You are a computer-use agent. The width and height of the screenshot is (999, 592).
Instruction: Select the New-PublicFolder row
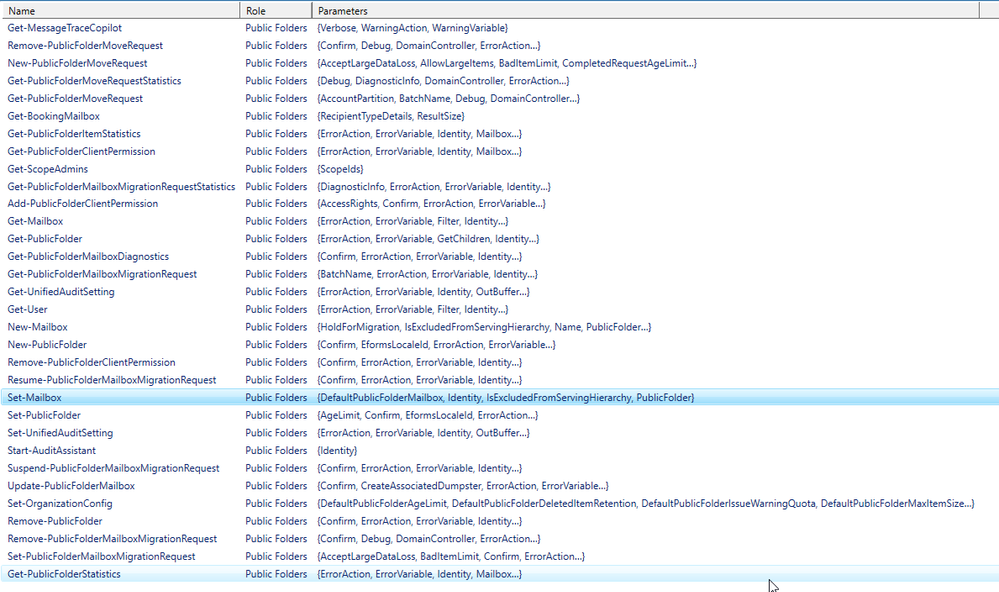pos(500,345)
